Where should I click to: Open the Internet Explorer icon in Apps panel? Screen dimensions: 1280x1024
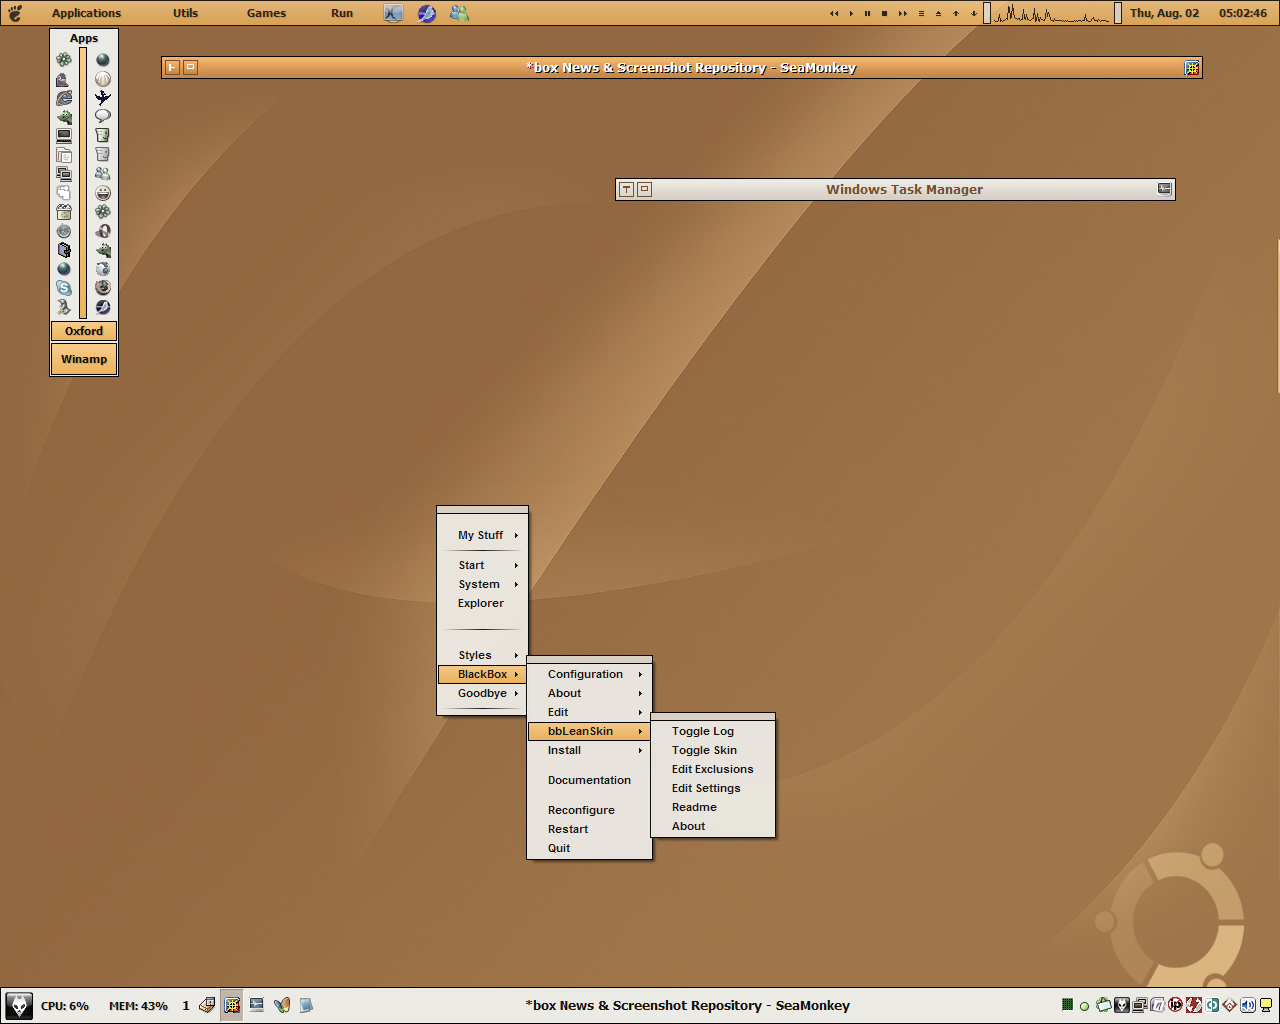pyautogui.click(x=64, y=98)
